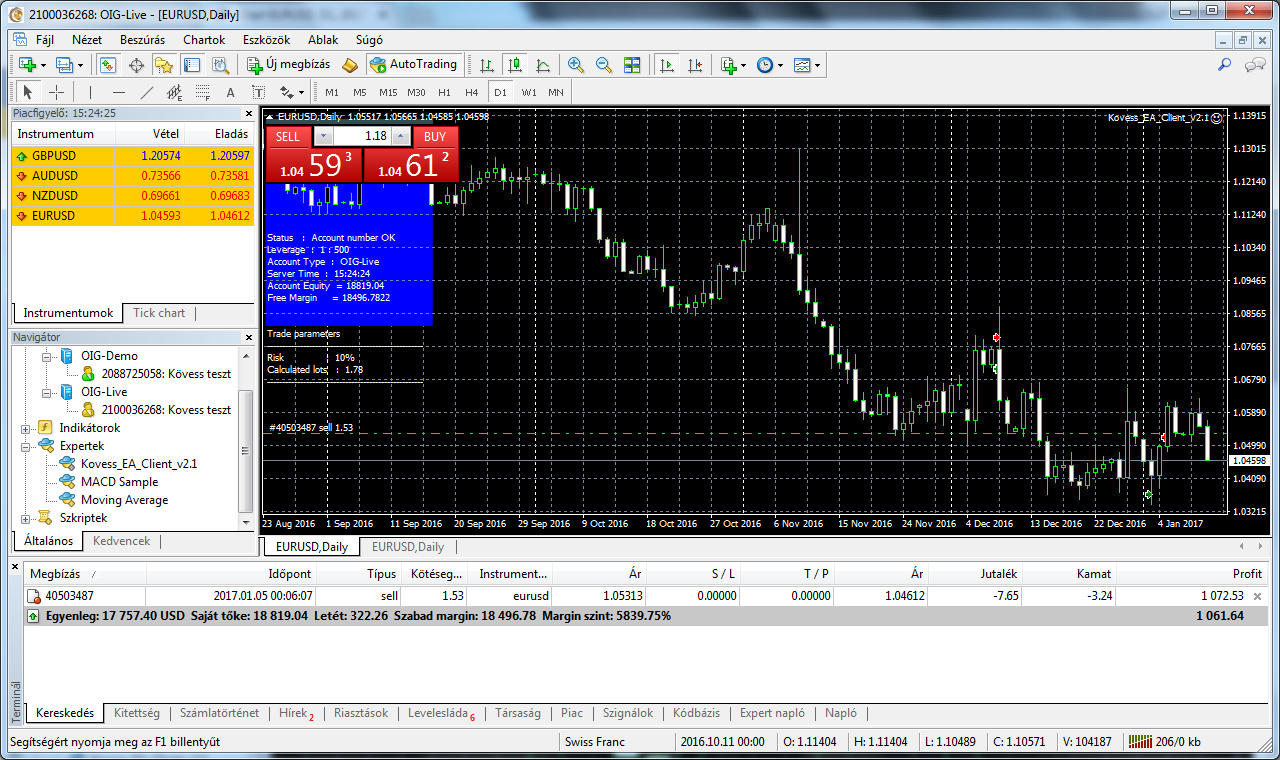The width and height of the screenshot is (1280, 760).
Task: Toggle the AutoTrading button
Action: coord(413,64)
